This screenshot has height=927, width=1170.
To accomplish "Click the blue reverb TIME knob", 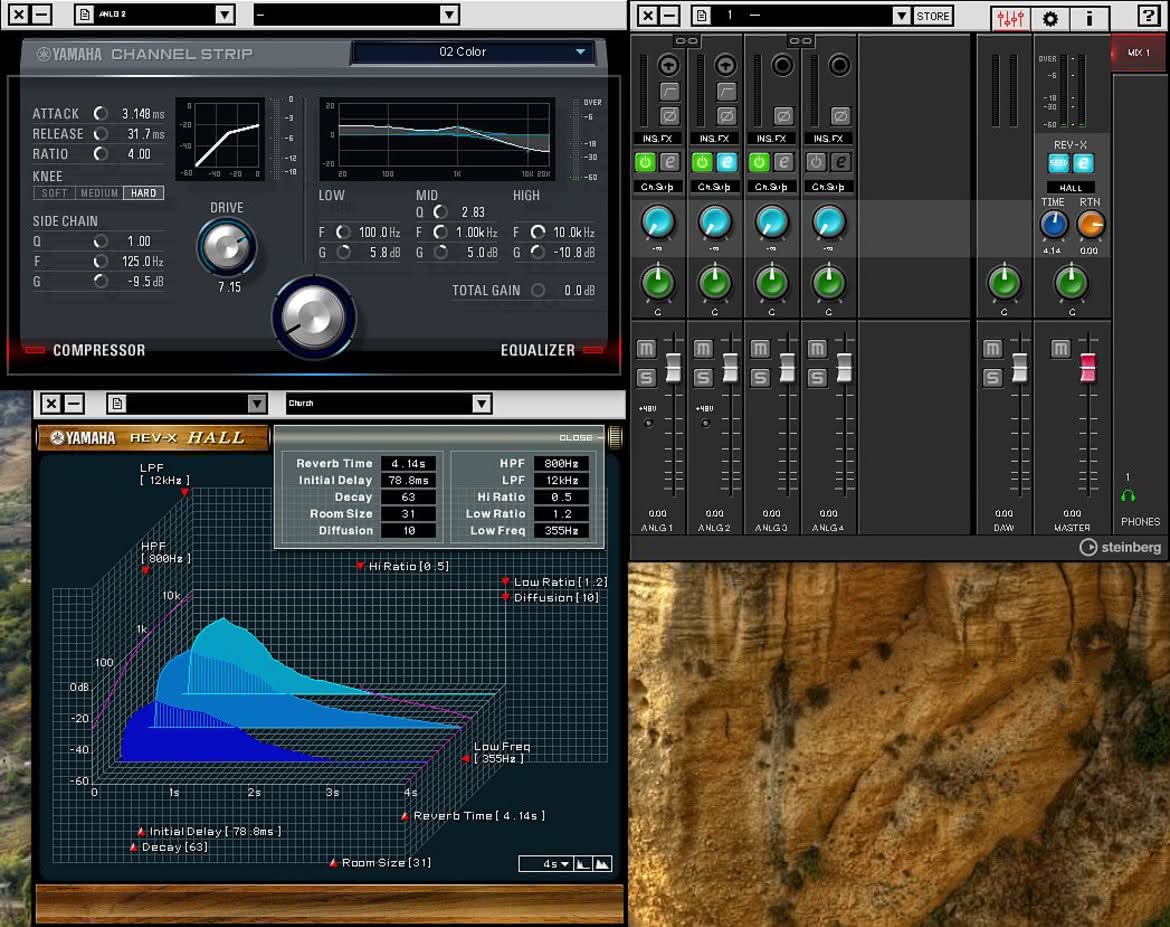I will click(1053, 225).
